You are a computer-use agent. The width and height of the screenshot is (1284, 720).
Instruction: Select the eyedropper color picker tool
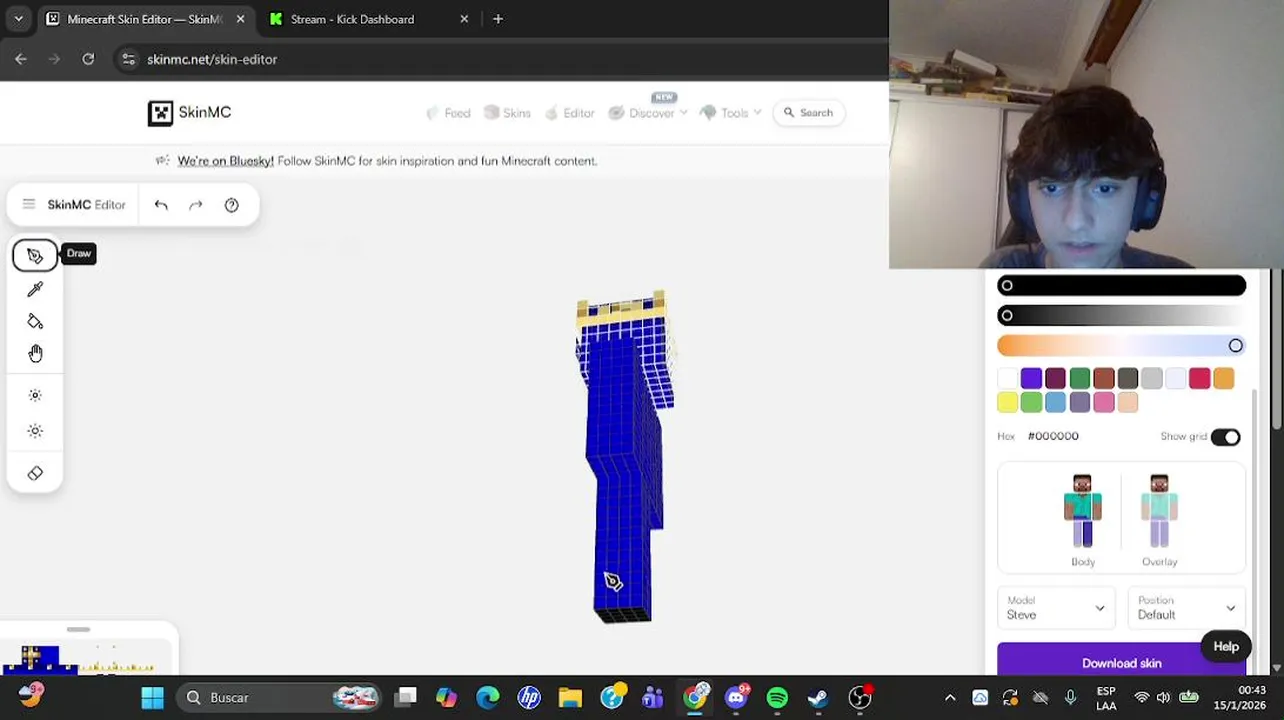coord(35,289)
